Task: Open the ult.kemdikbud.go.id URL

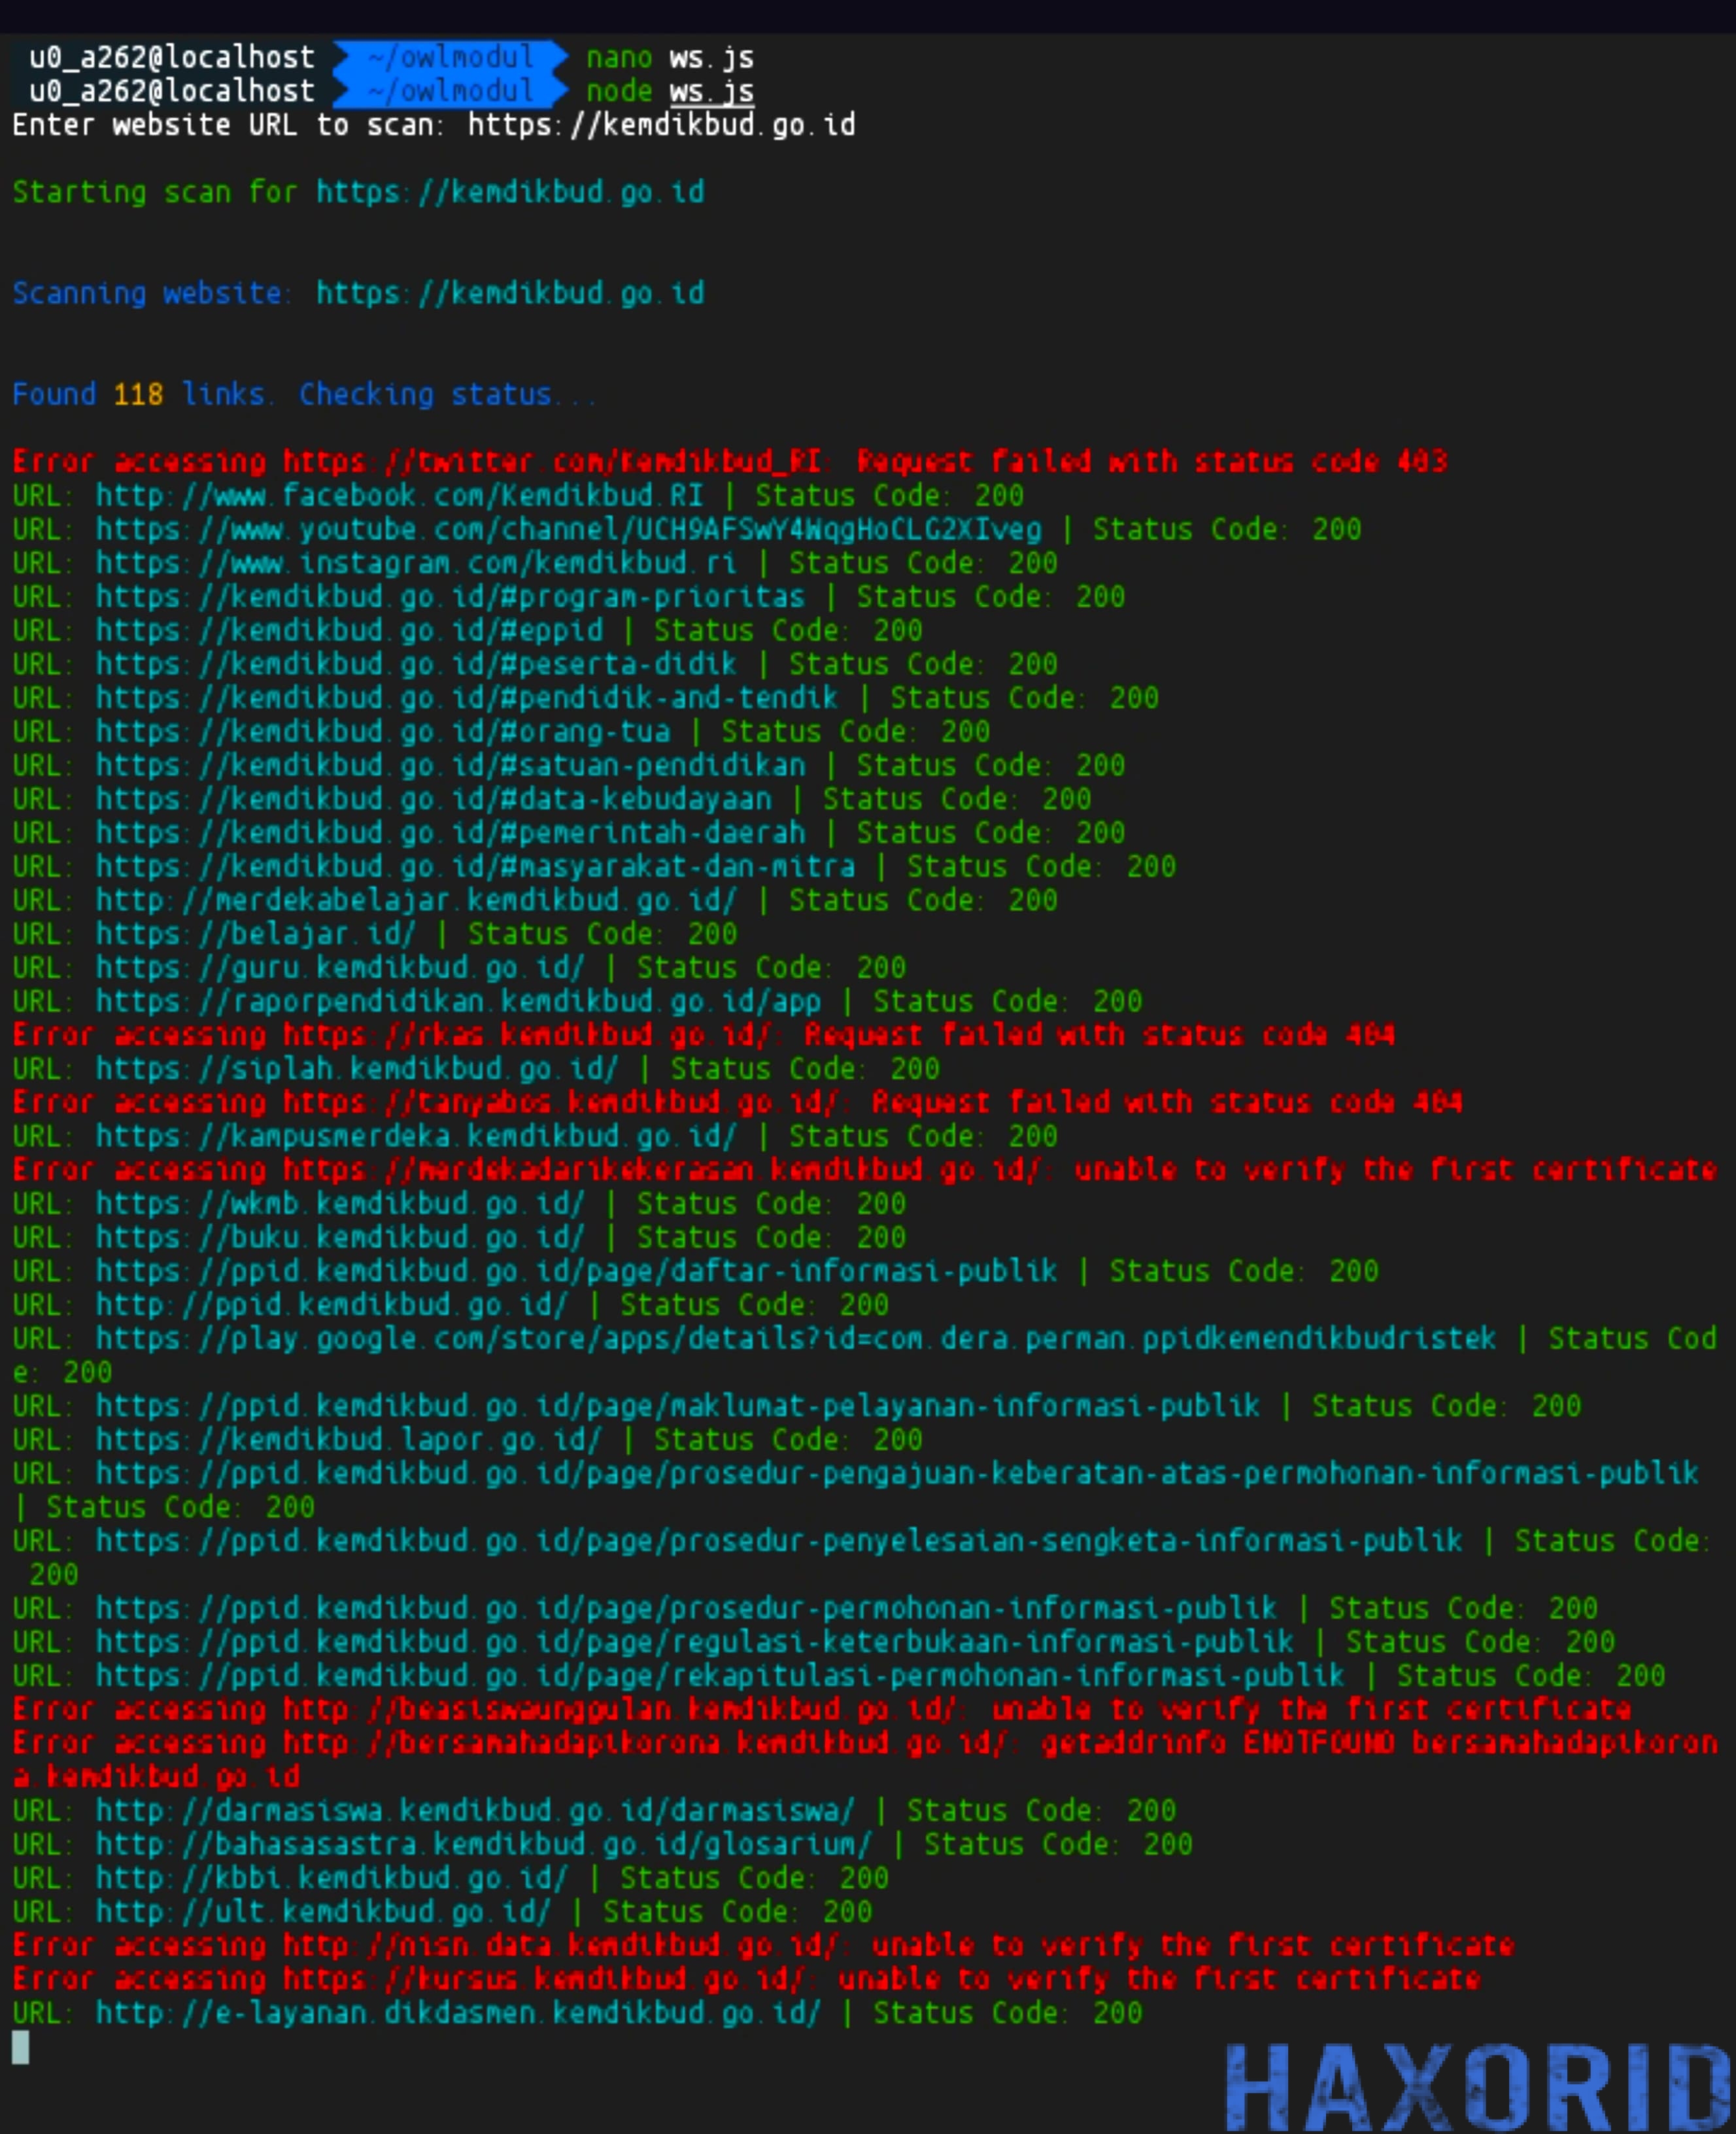Action: pyautogui.click(x=323, y=1913)
